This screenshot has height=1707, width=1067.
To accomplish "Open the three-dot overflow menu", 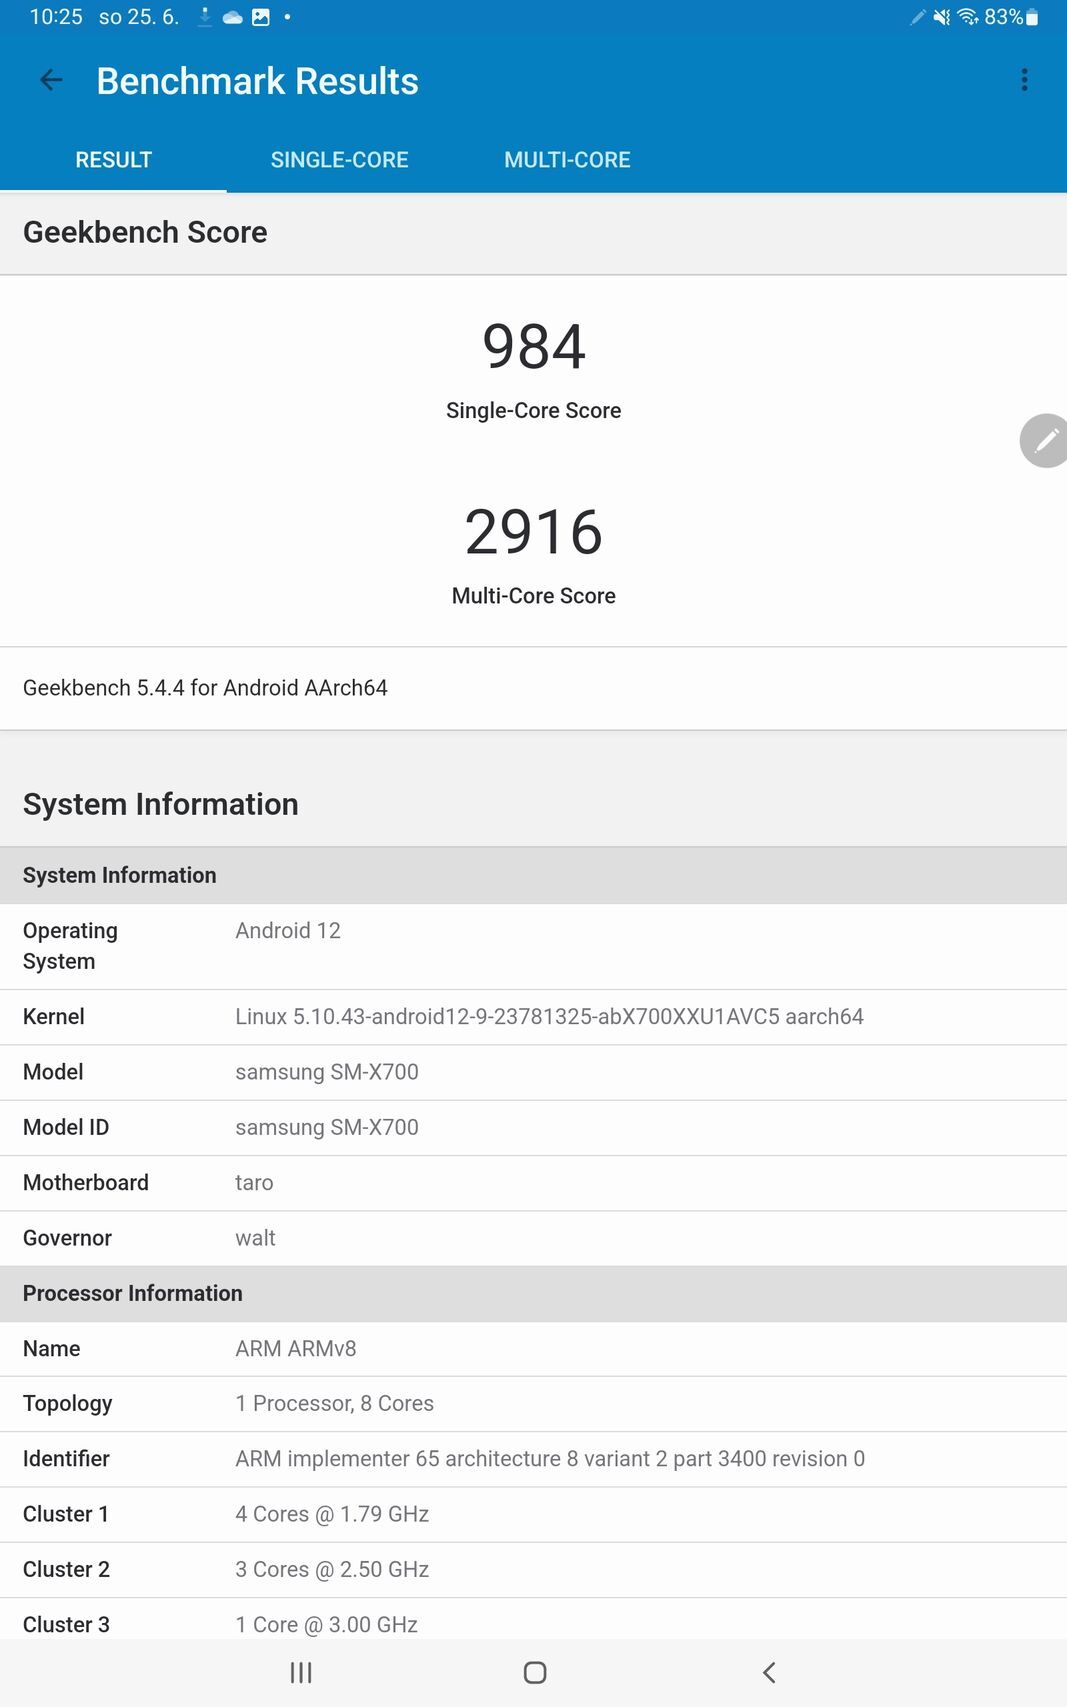I will [1024, 80].
